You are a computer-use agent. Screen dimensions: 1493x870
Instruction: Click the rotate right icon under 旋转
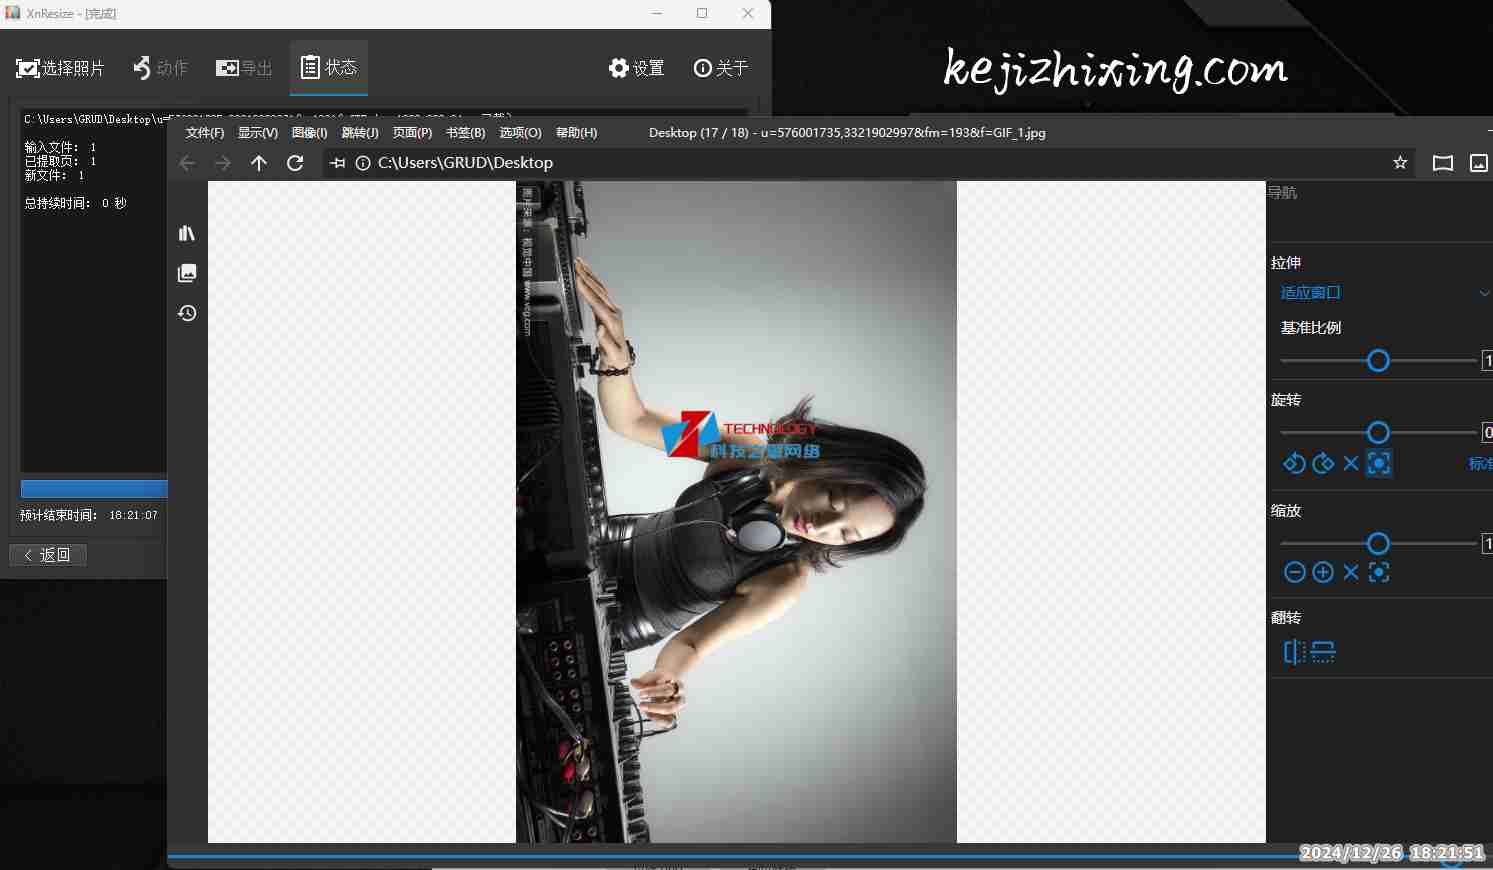pos(1323,463)
